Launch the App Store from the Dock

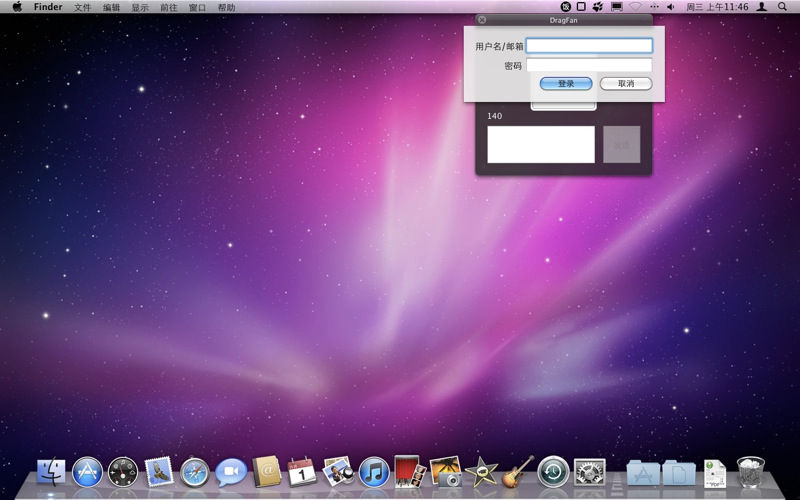pyautogui.click(x=87, y=471)
